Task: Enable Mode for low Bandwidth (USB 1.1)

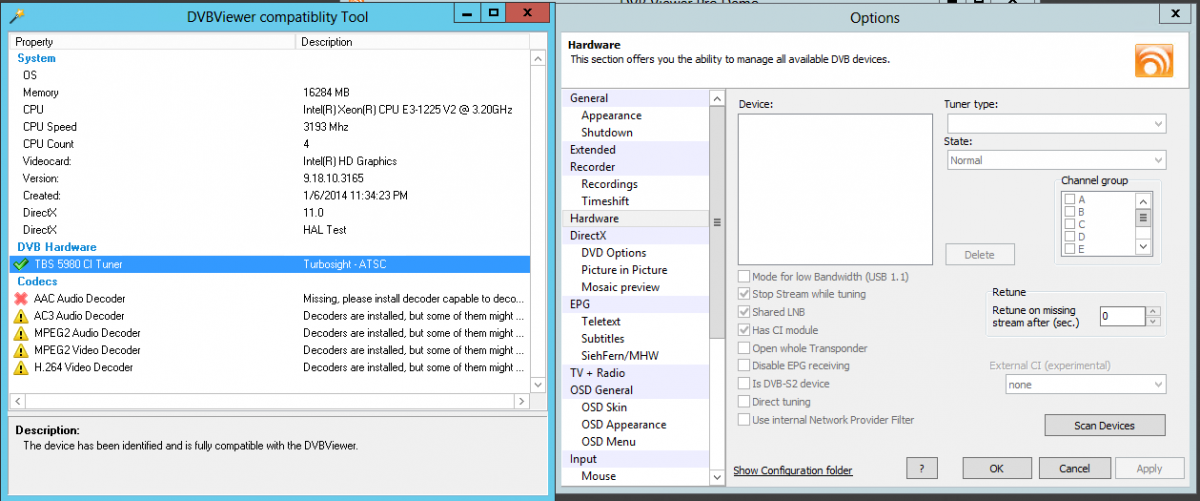Action: (x=743, y=276)
